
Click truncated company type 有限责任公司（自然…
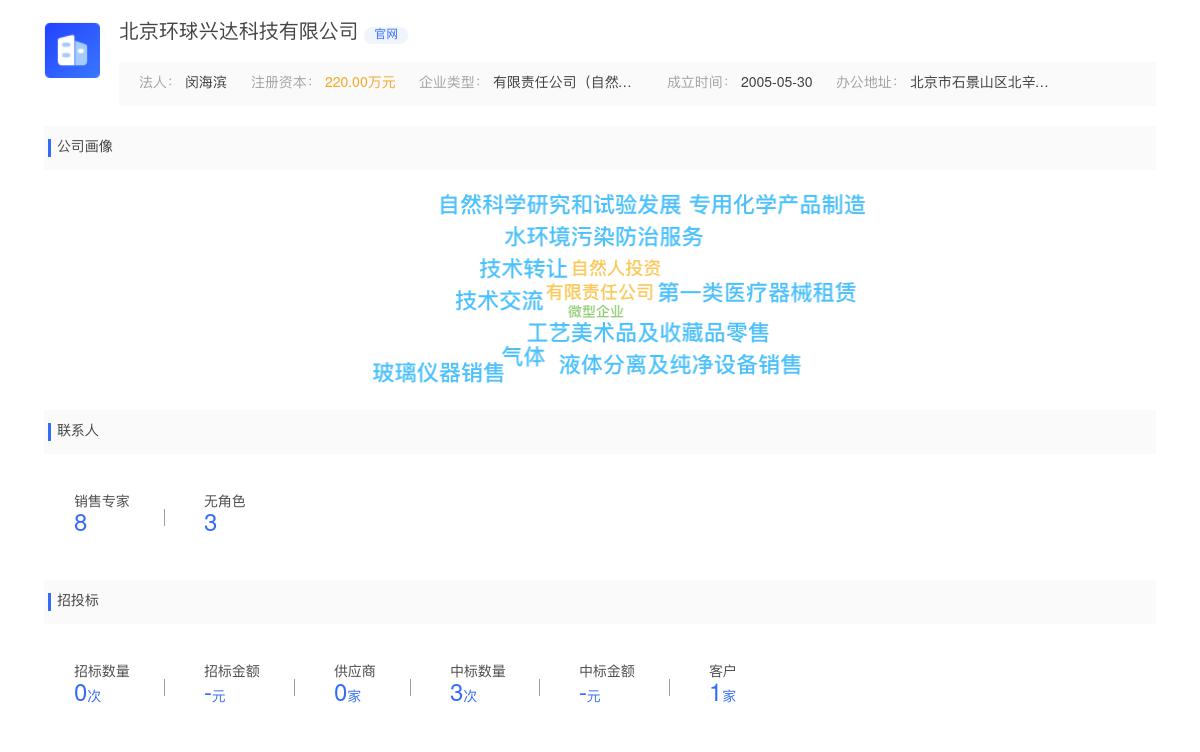click(x=562, y=83)
